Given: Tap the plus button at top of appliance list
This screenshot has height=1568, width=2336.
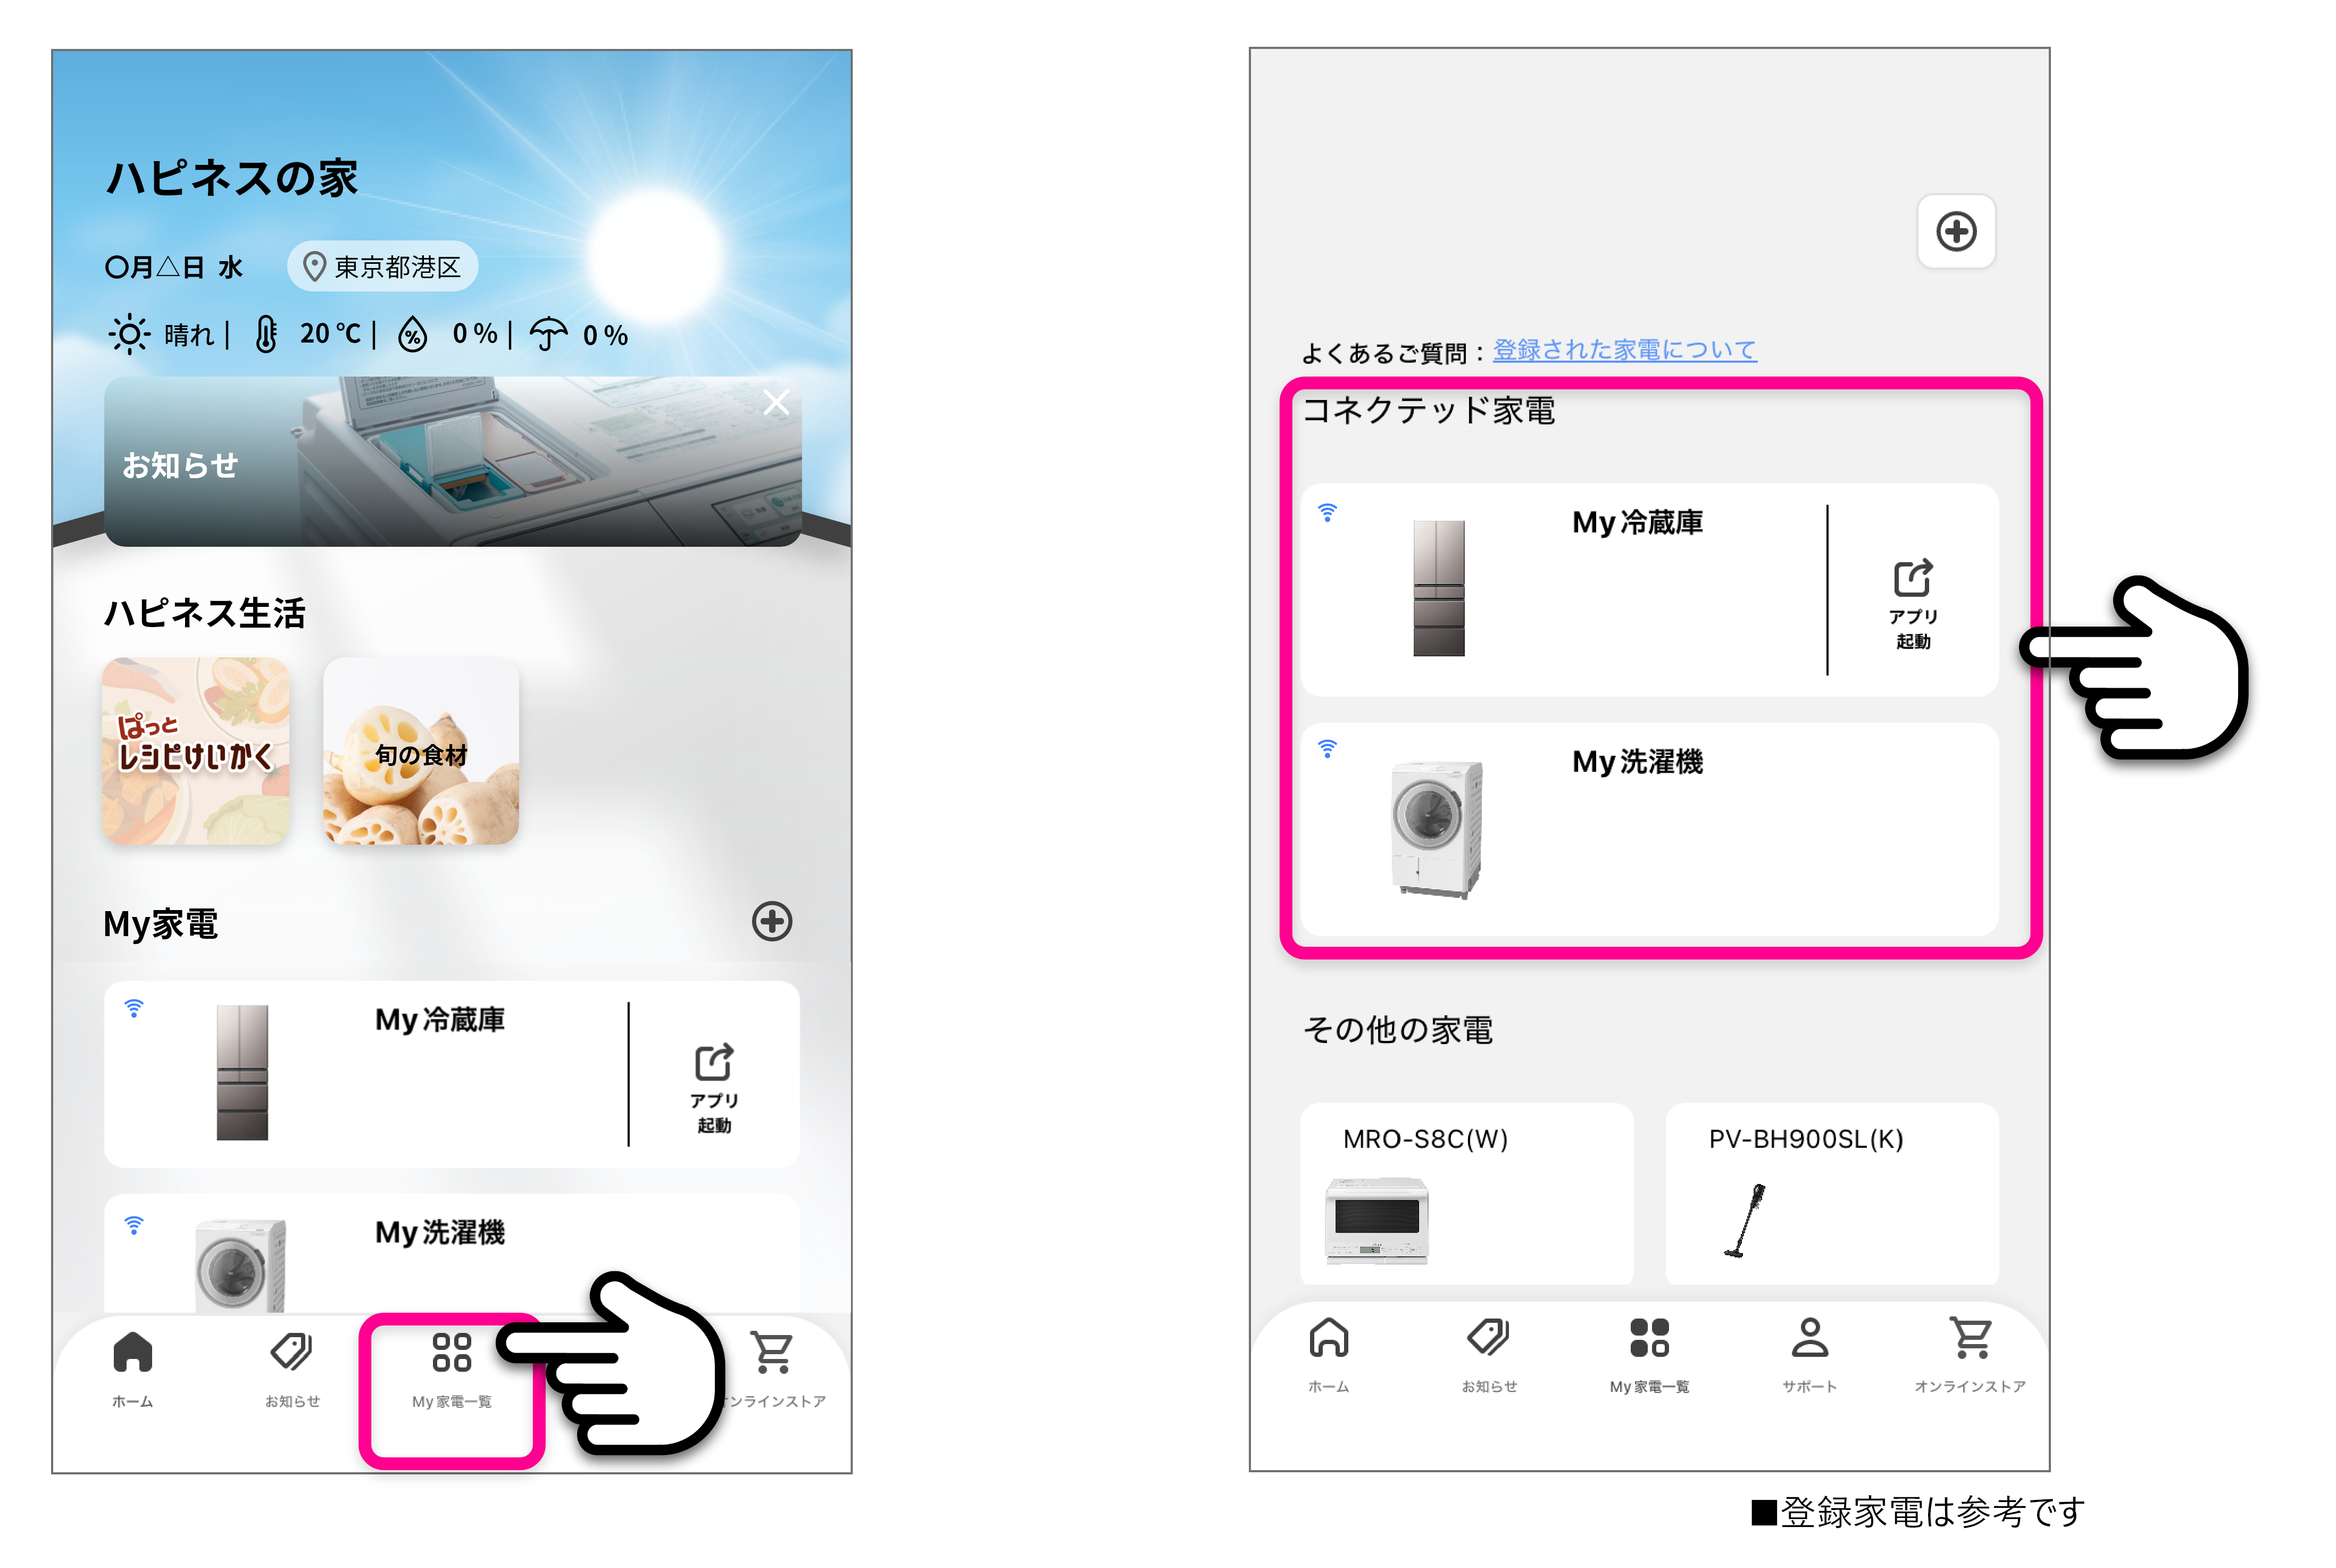Looking at the screenshot, I should (x=1955, y=231).
